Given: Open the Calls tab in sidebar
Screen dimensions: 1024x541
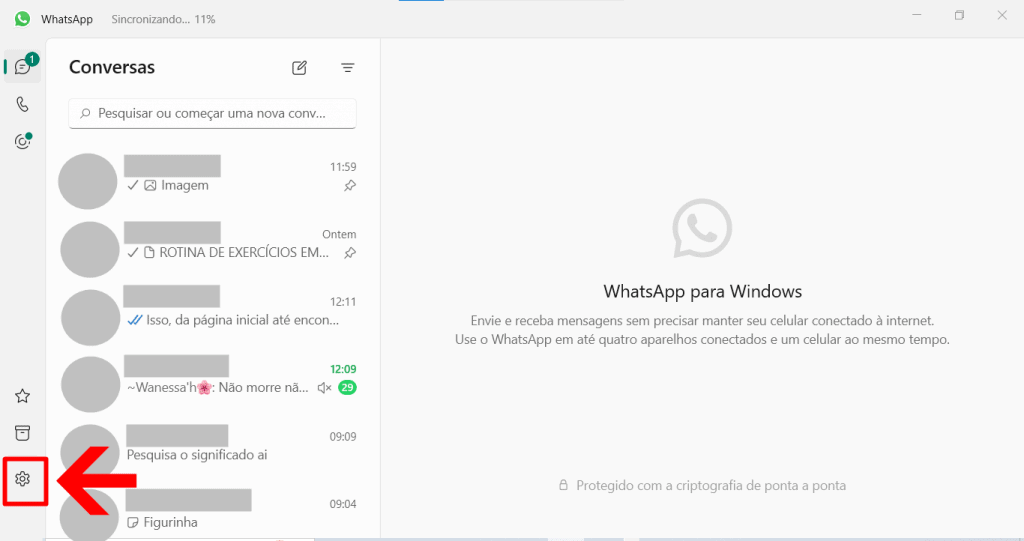Looking at the screenshot, I should click(23, 104).
